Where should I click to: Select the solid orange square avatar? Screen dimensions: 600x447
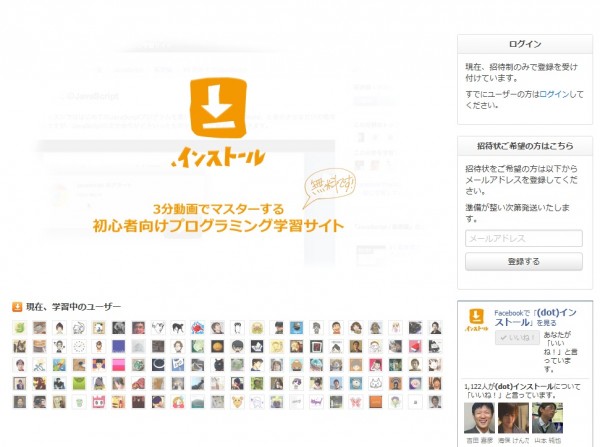tap(376, 402)
